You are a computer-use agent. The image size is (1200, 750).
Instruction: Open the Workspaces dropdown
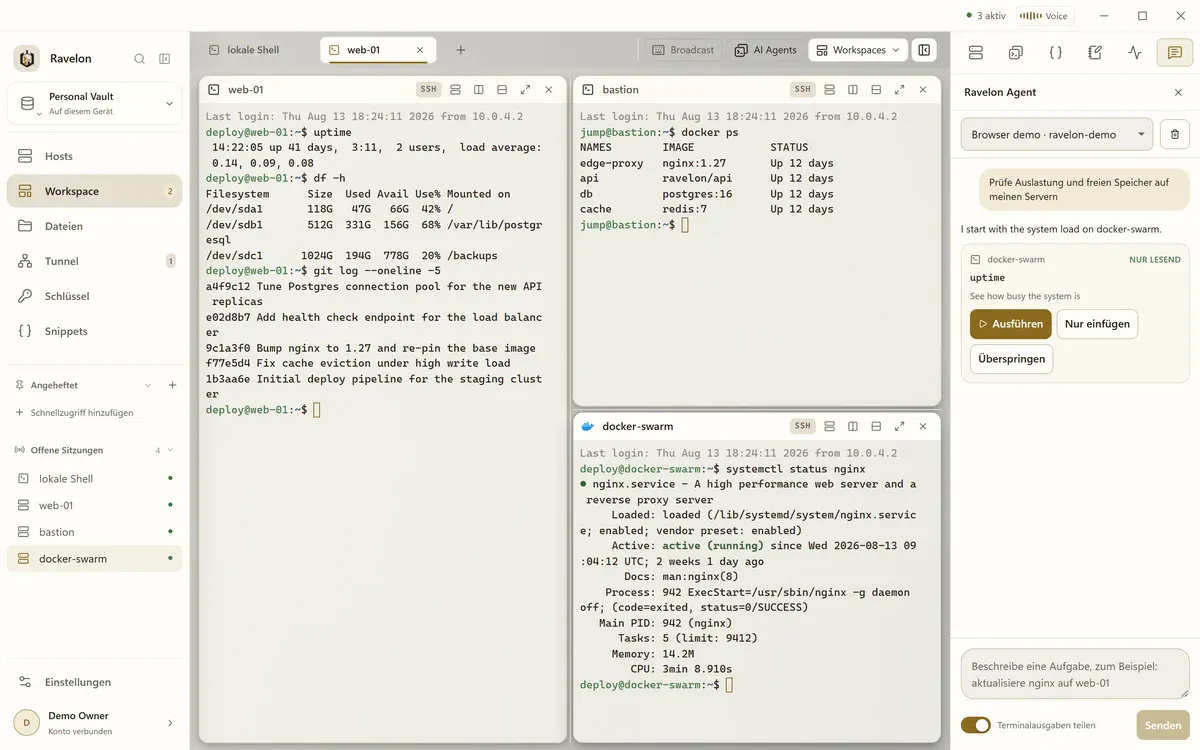coord(858,50)
